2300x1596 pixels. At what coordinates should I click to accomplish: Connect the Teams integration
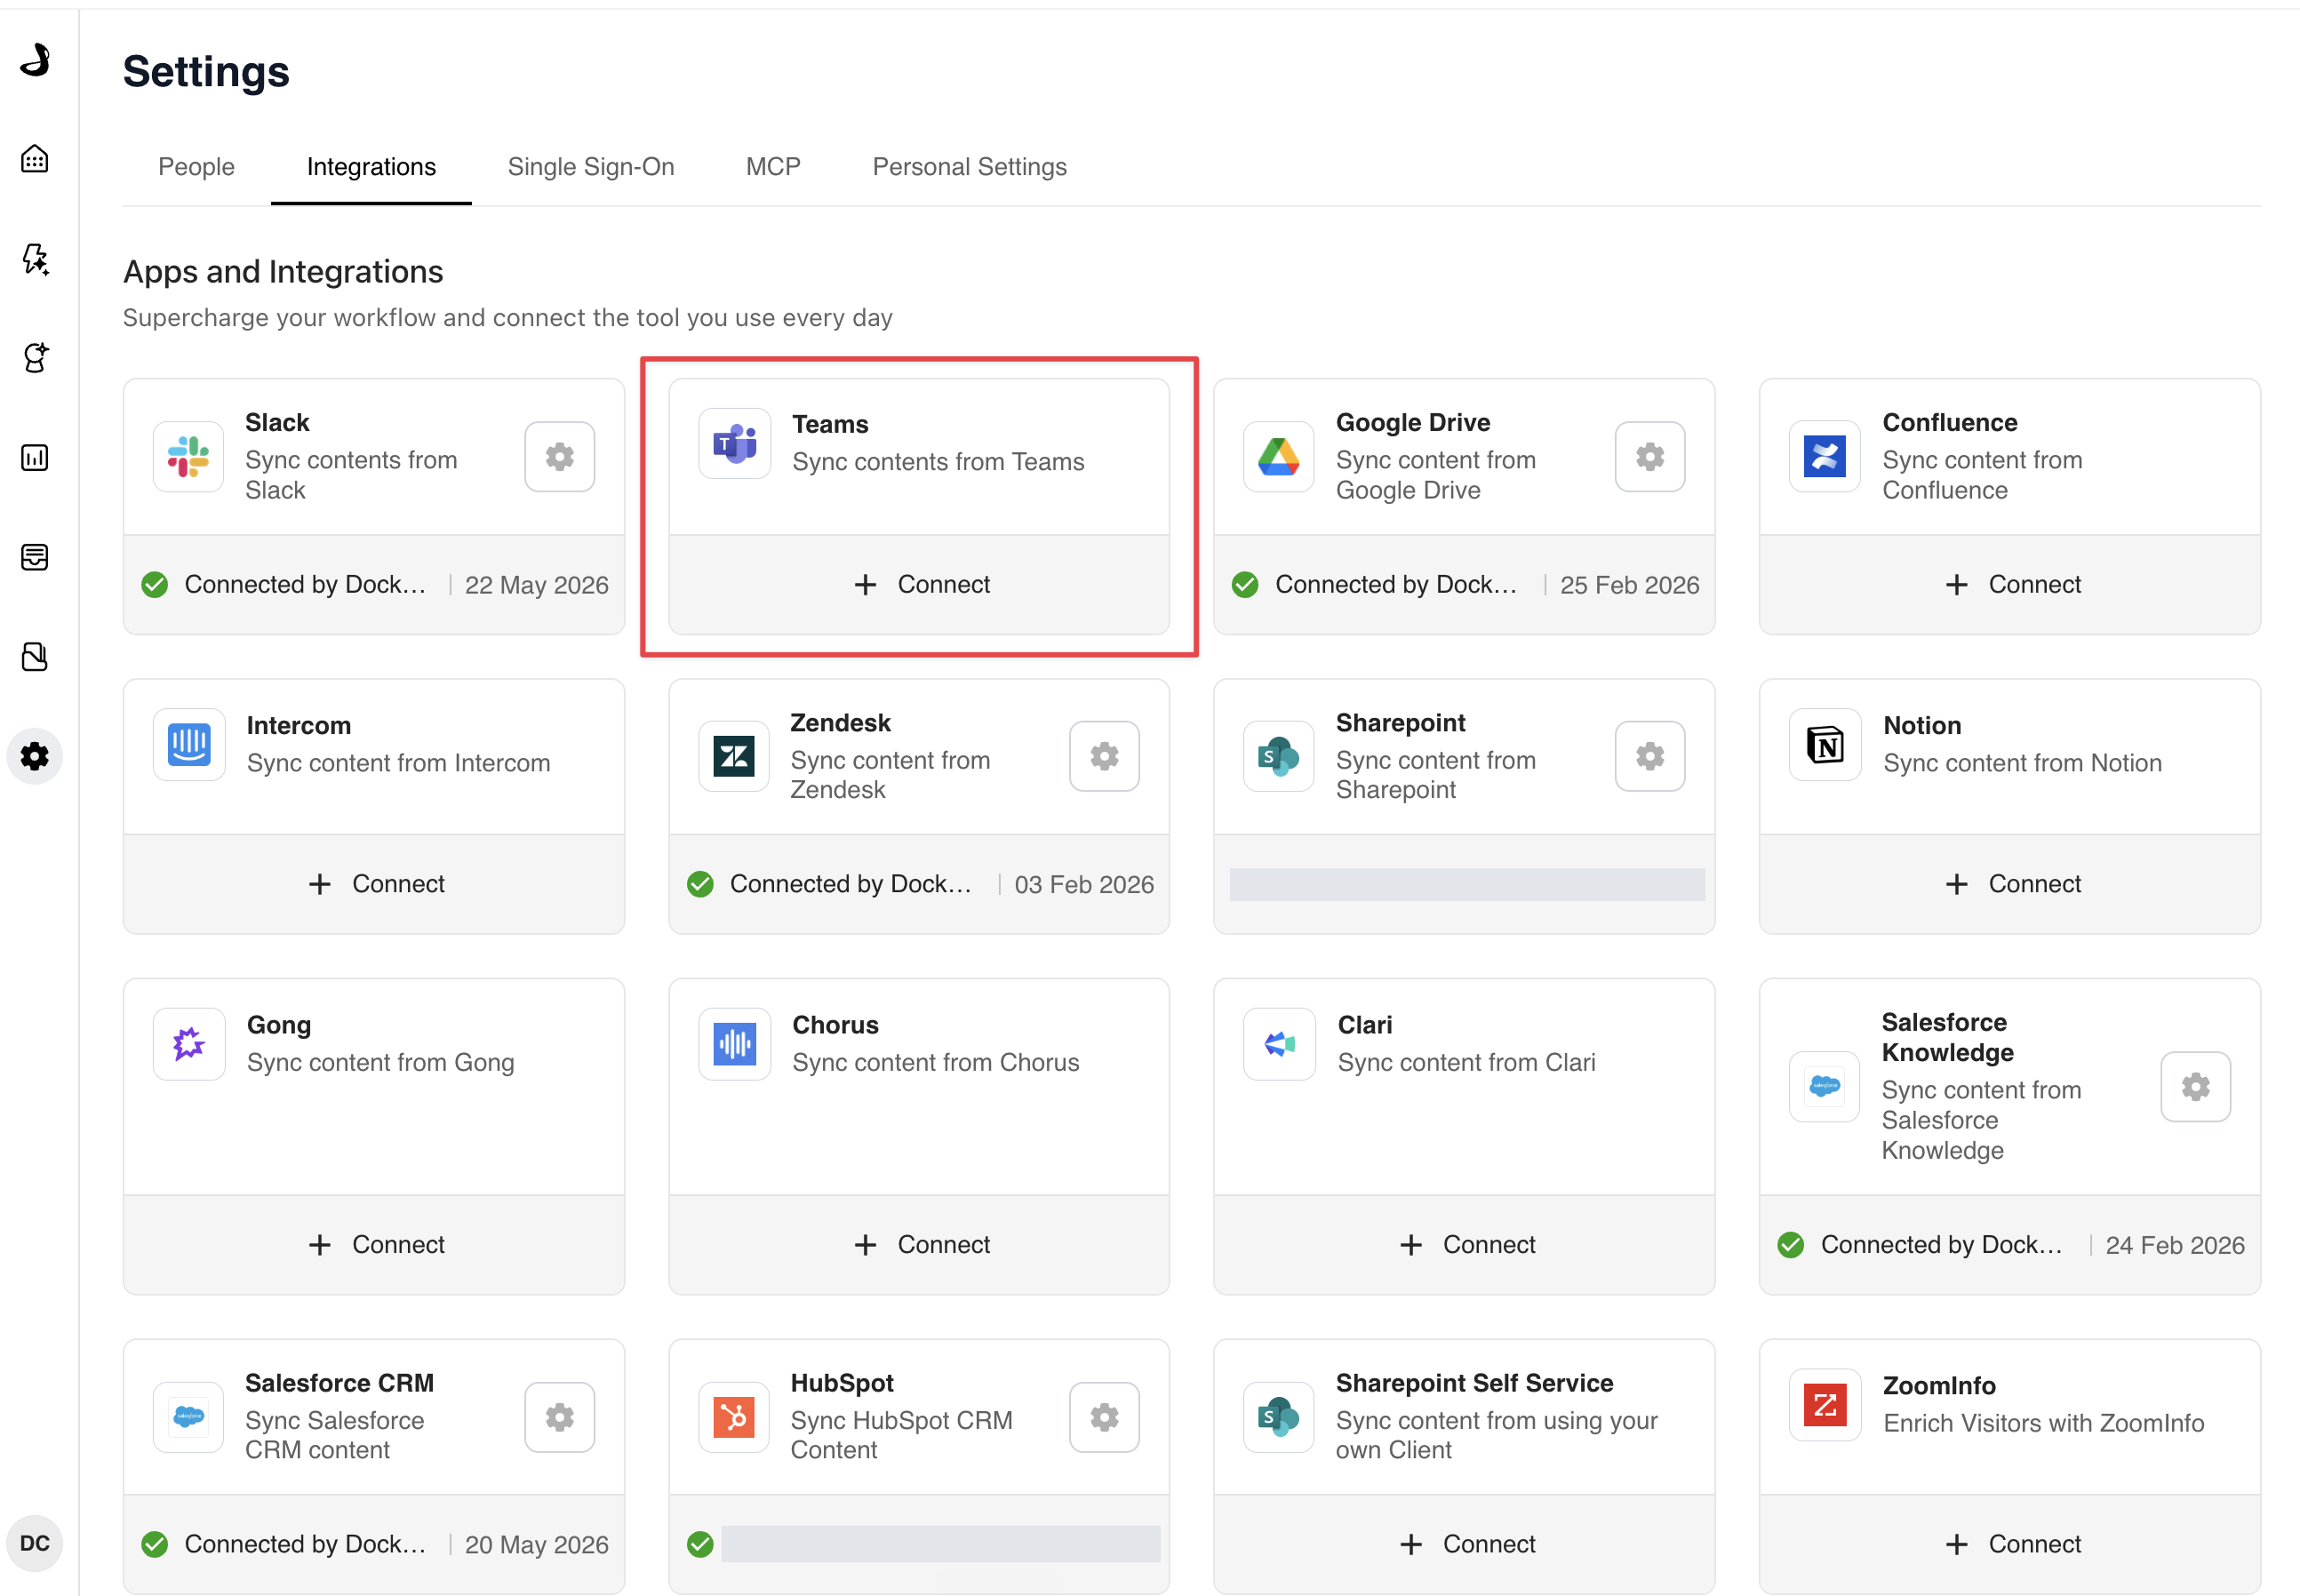920,585
